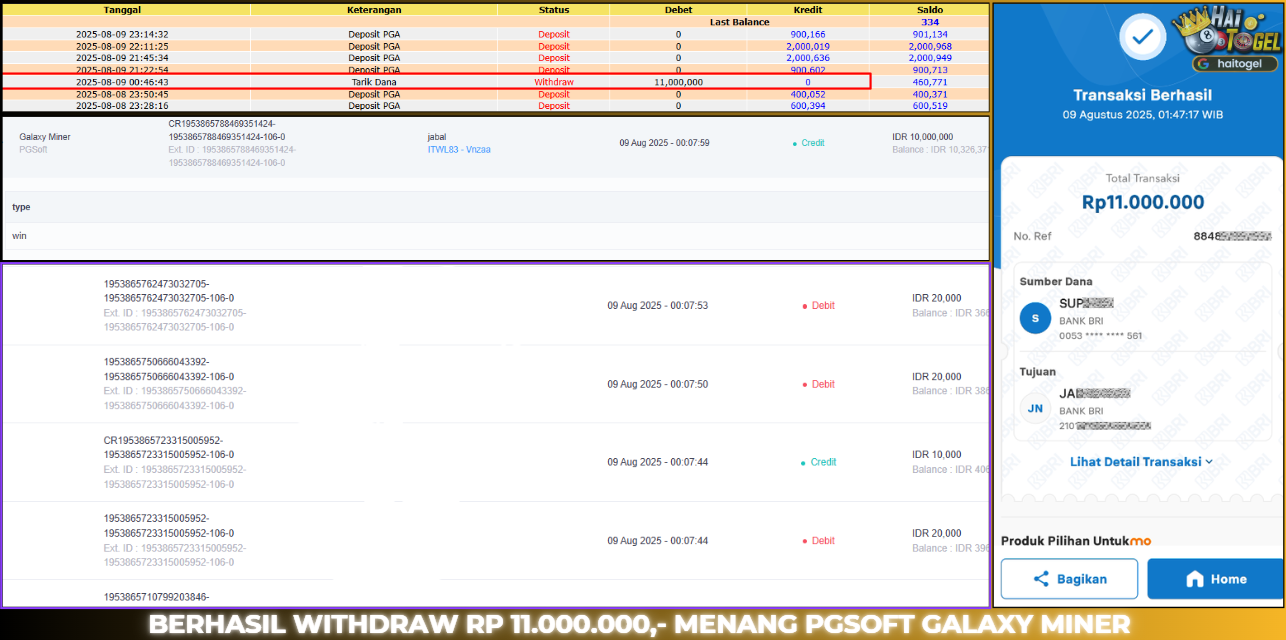
Task: Click the kredit value 600,394
Action: click(807, 106)
